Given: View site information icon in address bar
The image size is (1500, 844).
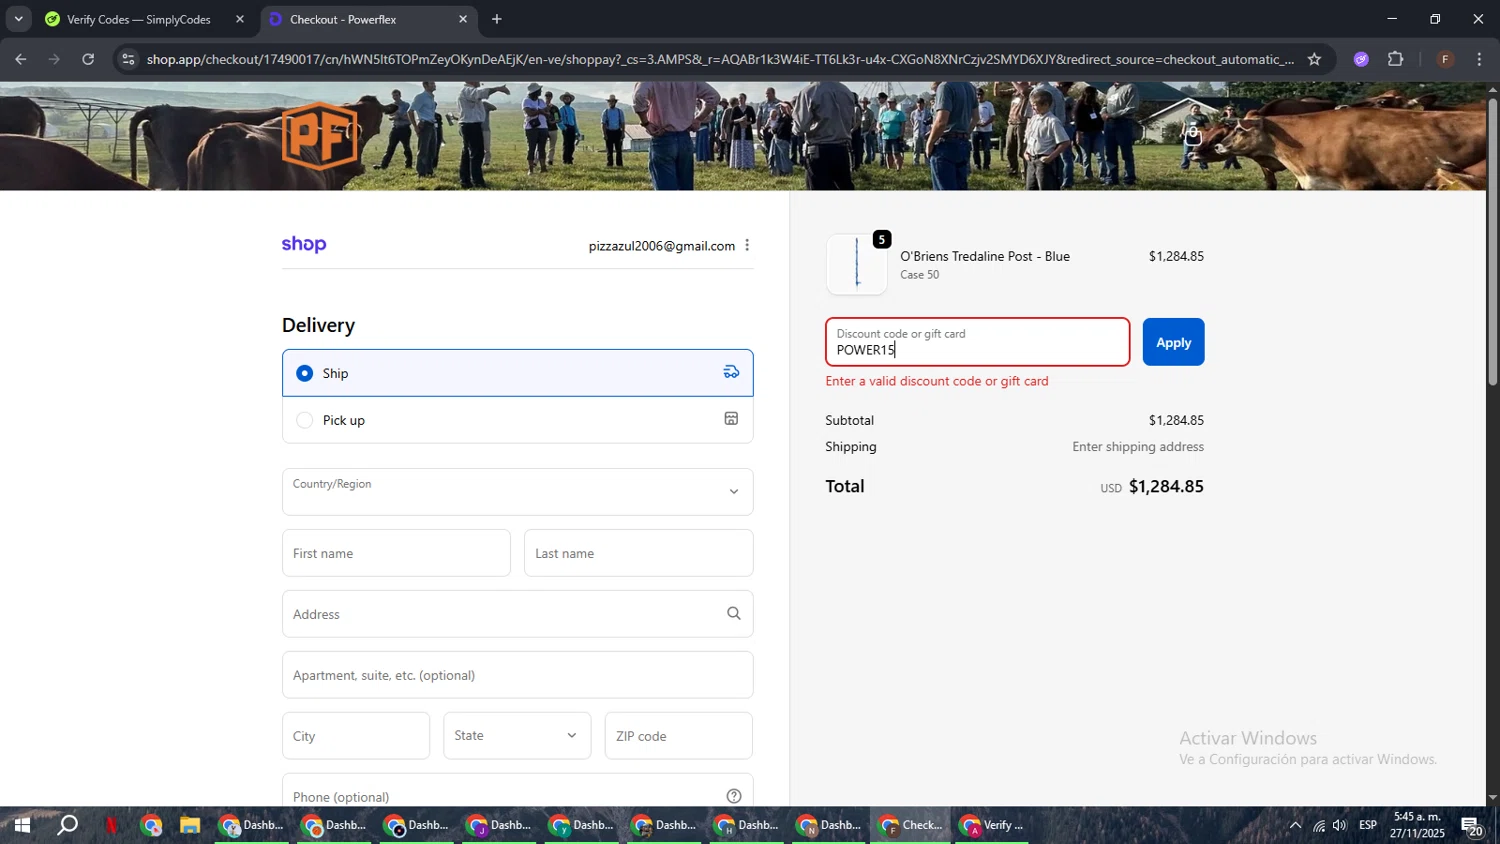Looking at the screenshot, I should [127, 59].
